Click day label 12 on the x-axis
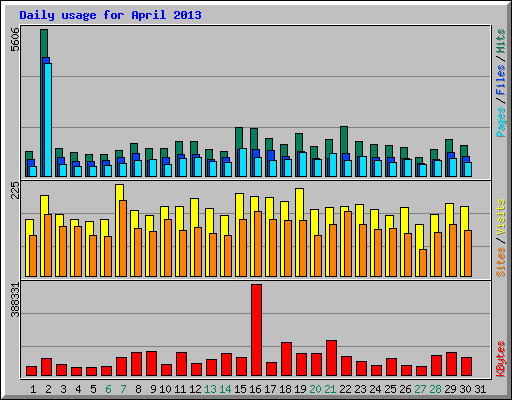The image size is (512, 400). click(195, 389)
